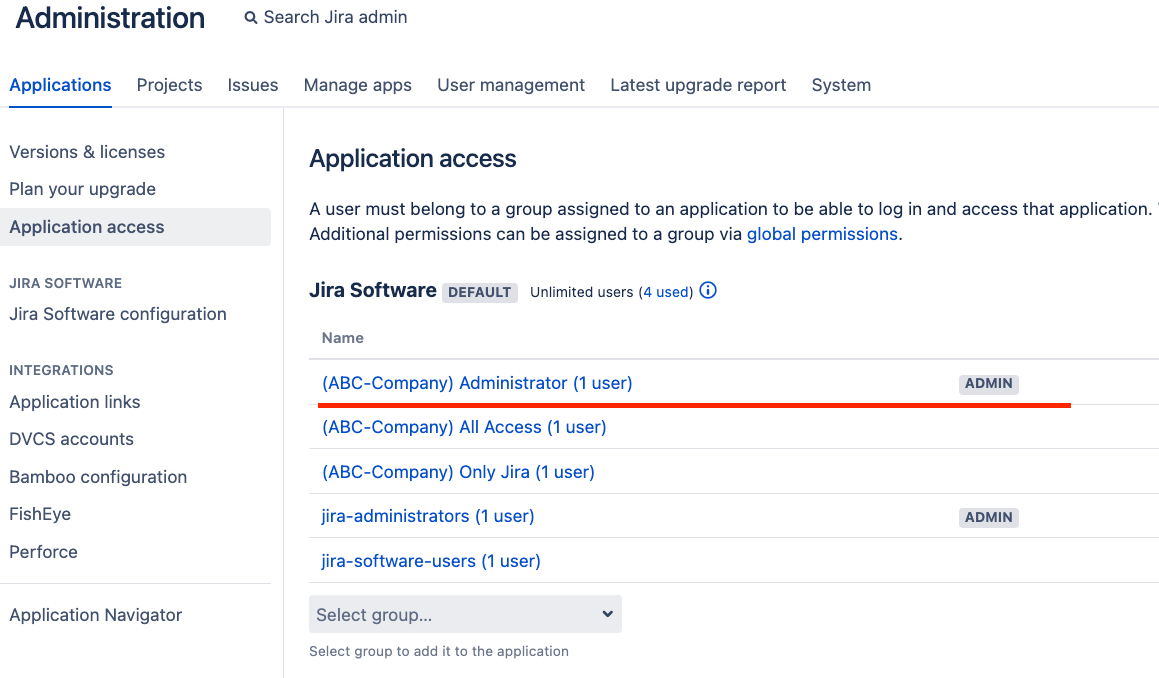Open the Manage apps tab
The height and width of the screenshot is (678, 1159).
point(358,85)
